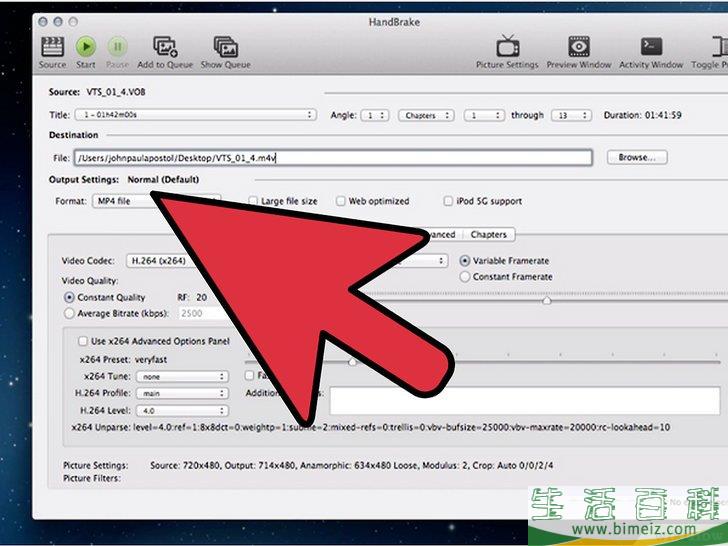Click the Average Bitrate 2500 field

point(201,313)
